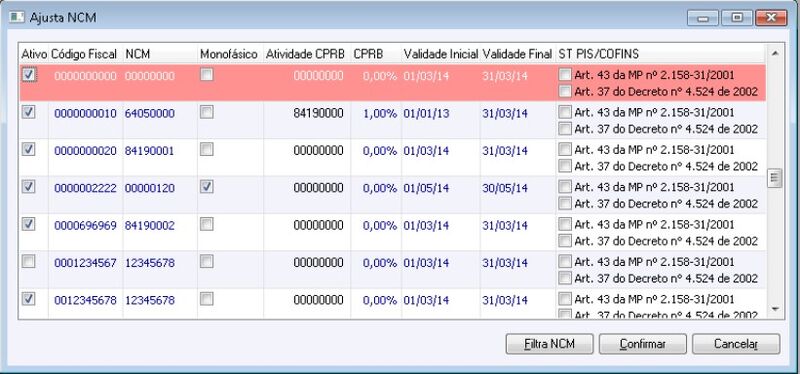
Task: Click scrollbar down arrow in table
Action: (774, 309)
